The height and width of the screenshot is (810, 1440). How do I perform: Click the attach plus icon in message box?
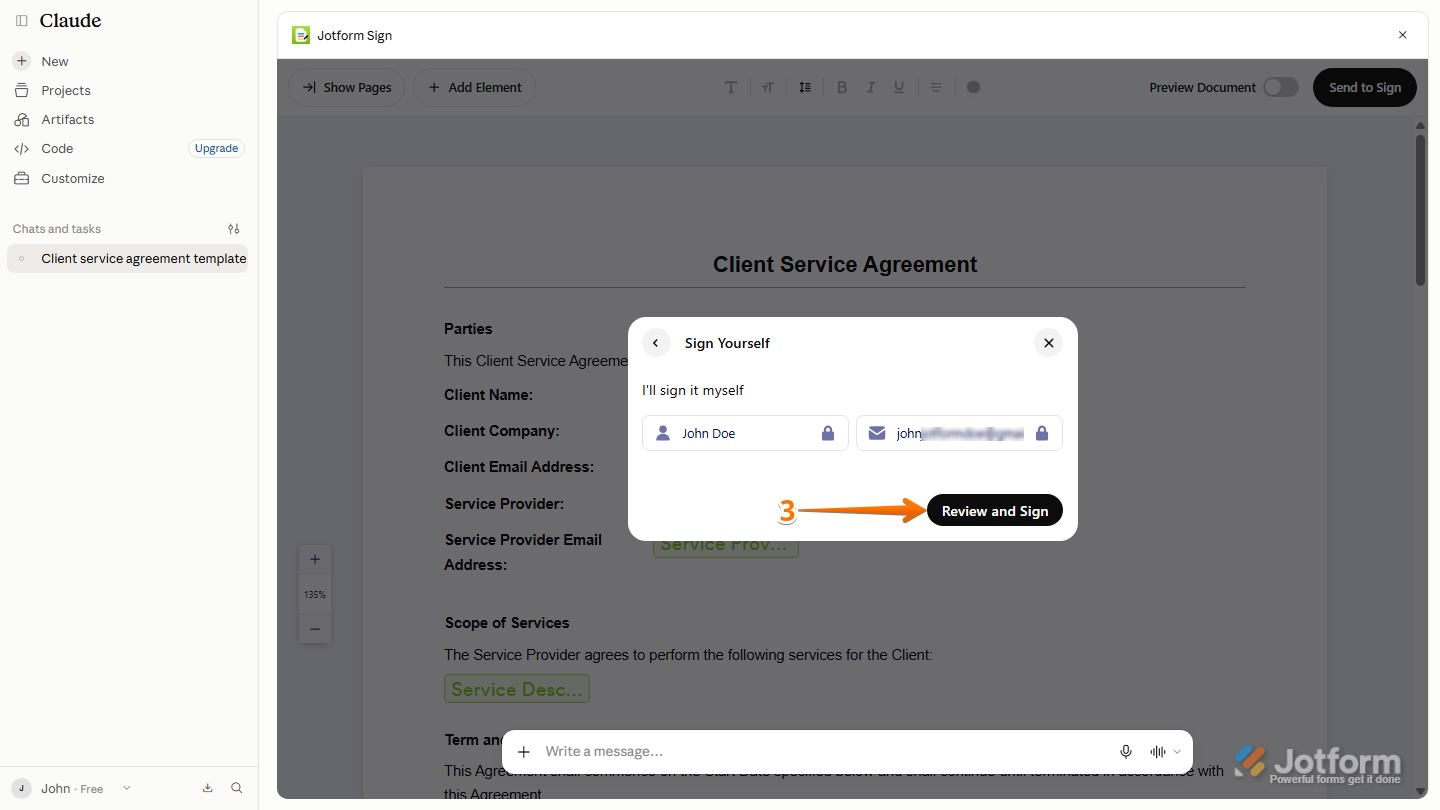524,752
